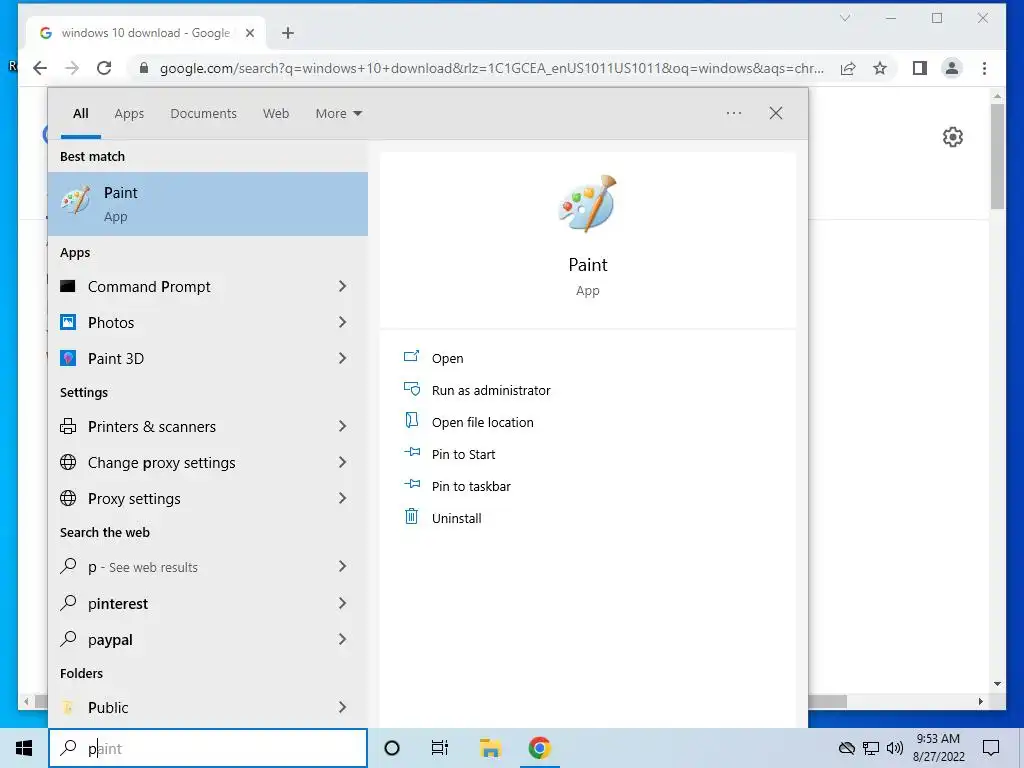Image resolution: width=1024 pixels, height=768 pixels.
Task: Close the Windows search panel
Action: 776,113
